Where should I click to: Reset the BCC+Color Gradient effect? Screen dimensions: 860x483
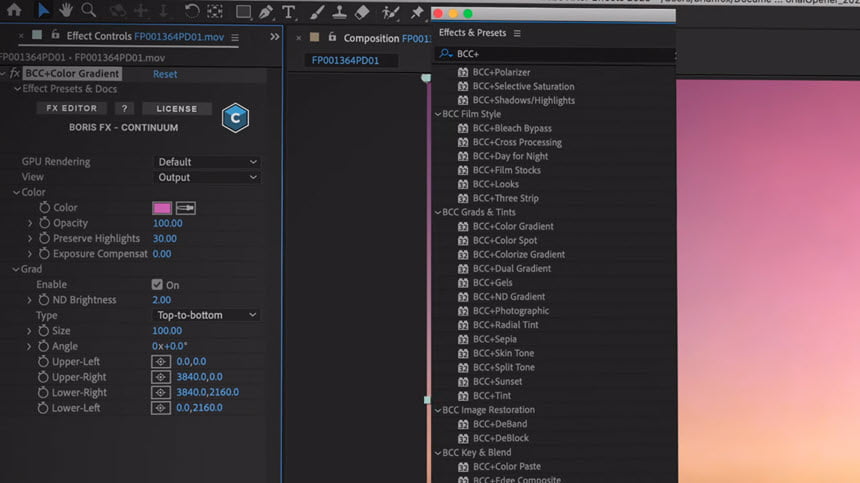coord(165,74)
